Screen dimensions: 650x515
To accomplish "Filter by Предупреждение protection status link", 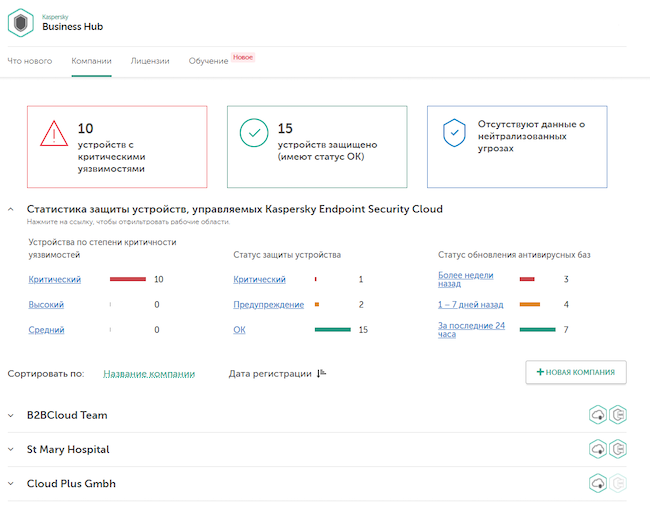I will pyautogui.click(x=268, y=304).
